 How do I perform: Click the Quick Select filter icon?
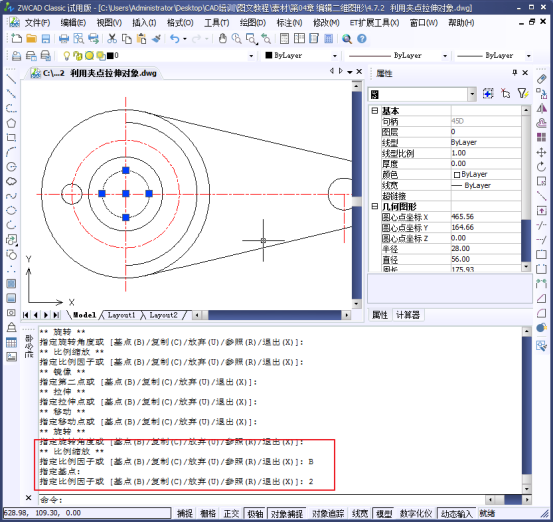[x=523, y=93]
